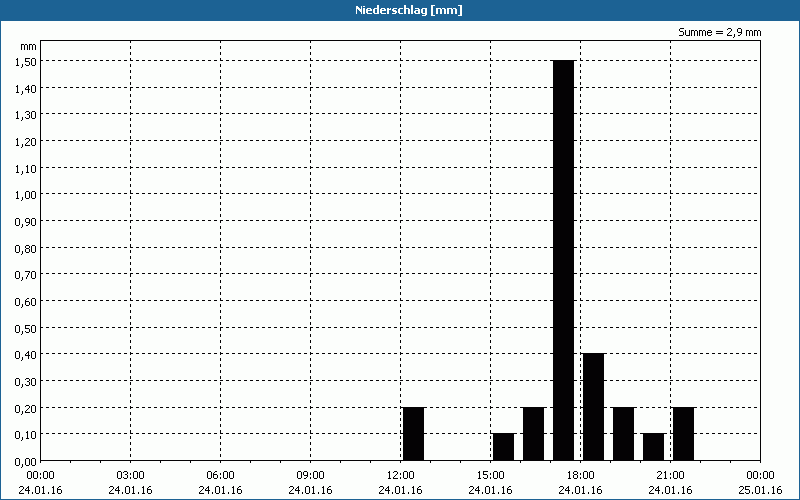
Task: Click the 0,10 bar right after 15:00
Action: (504, 447)
